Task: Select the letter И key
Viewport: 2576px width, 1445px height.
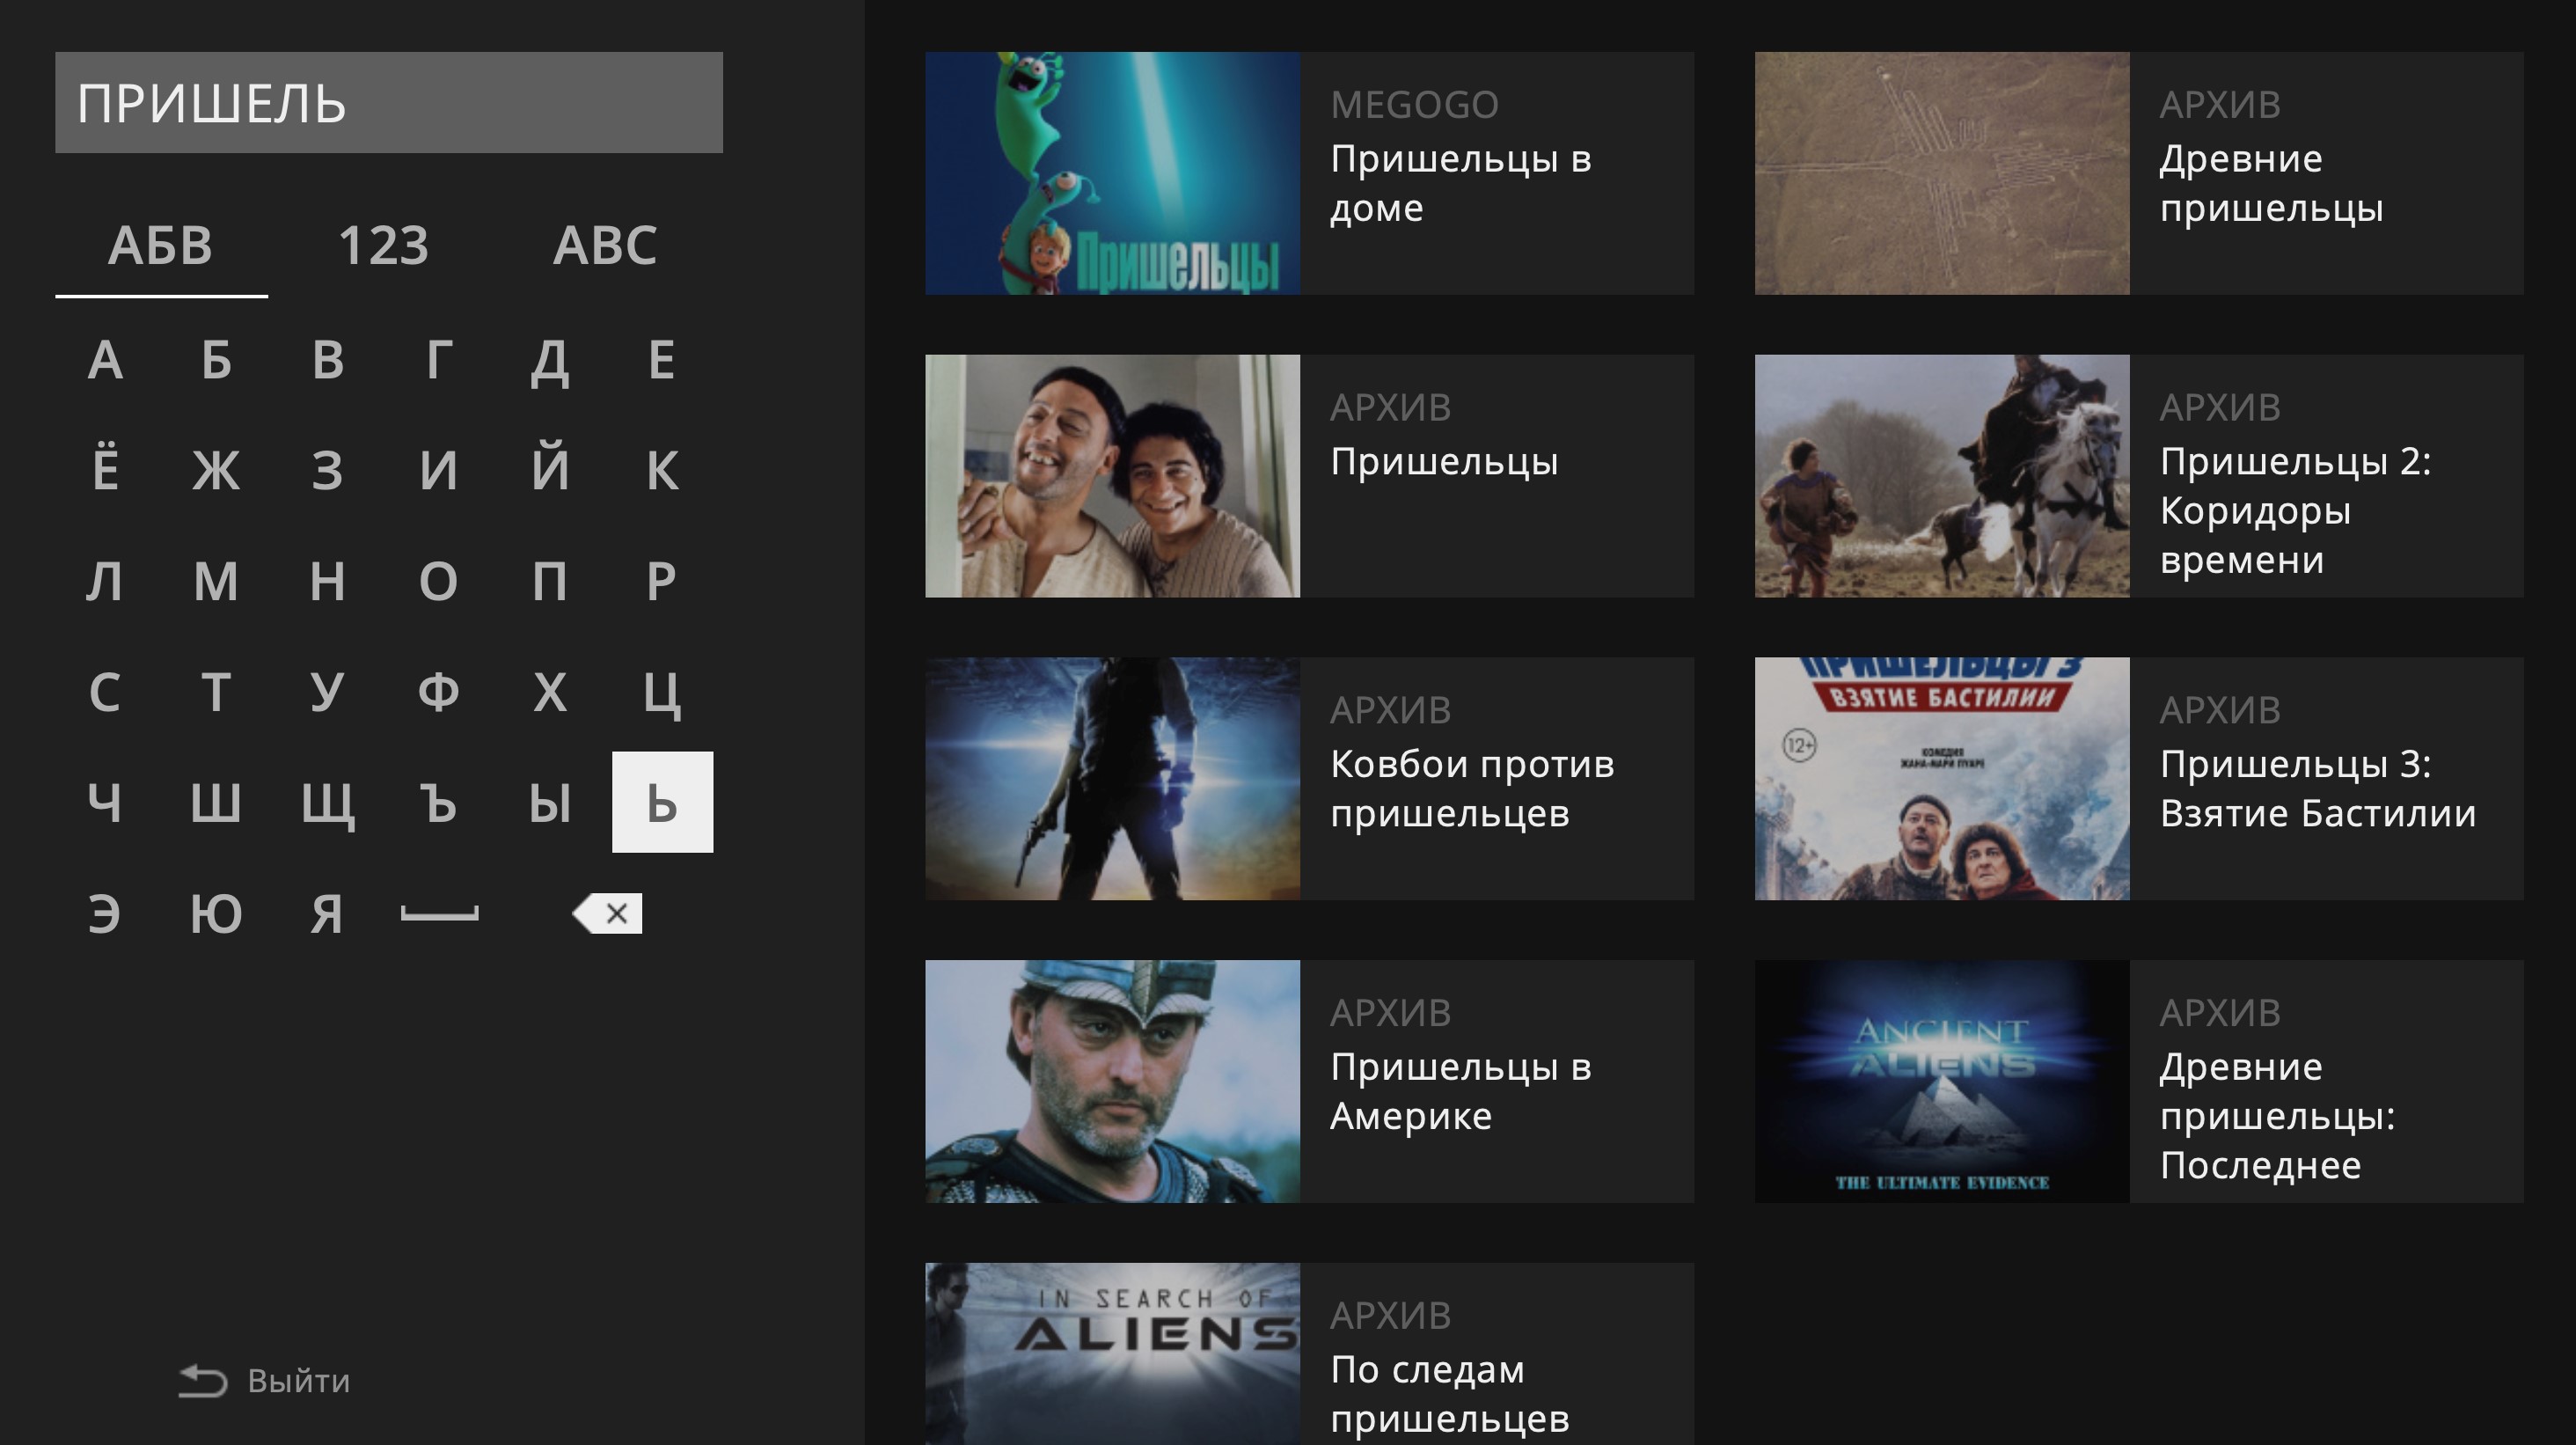Action: coord(439,469)
